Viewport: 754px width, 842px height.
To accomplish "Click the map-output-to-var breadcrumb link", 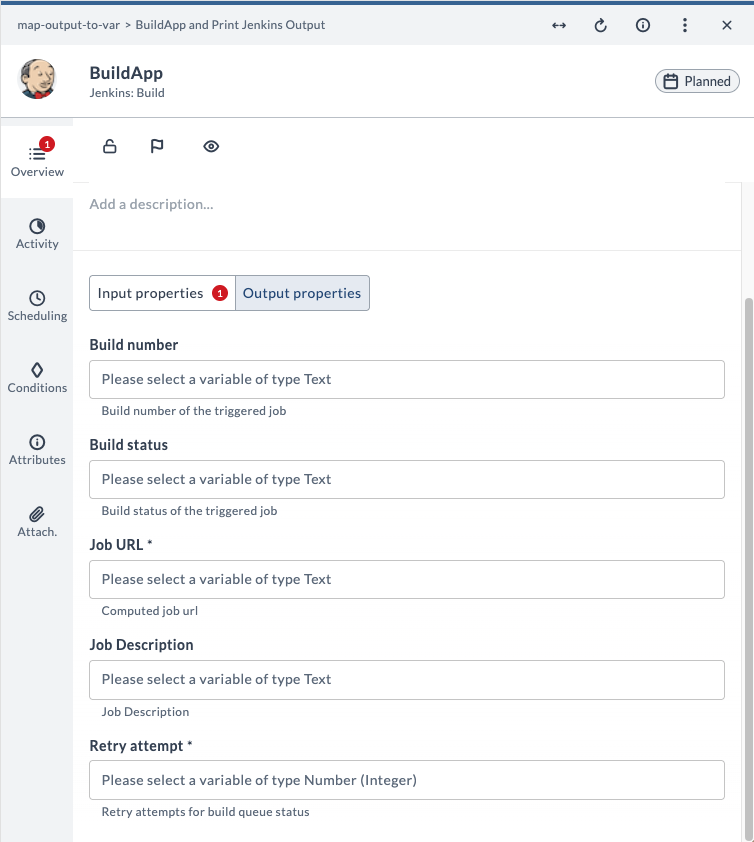I will [68, 25].
